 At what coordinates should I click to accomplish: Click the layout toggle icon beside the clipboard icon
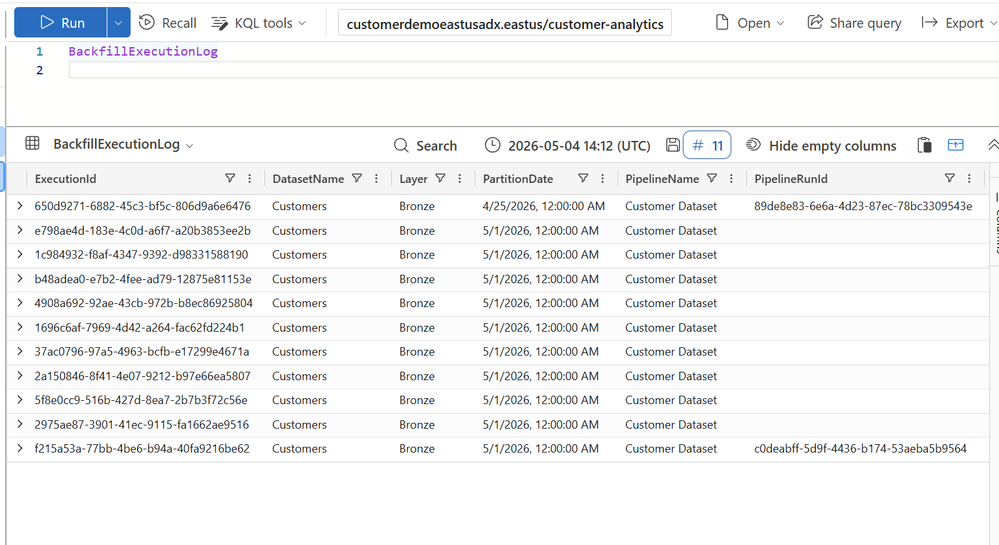[x=956, y=145]
